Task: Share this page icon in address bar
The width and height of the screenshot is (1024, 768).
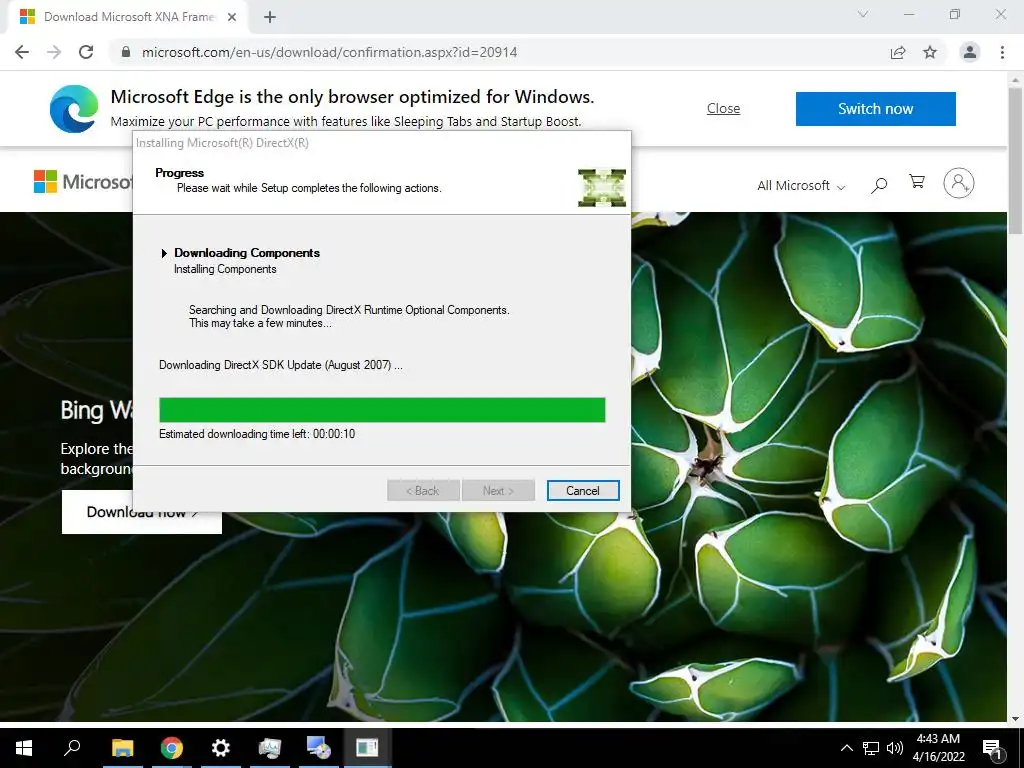Action: (x=898, y=52)
